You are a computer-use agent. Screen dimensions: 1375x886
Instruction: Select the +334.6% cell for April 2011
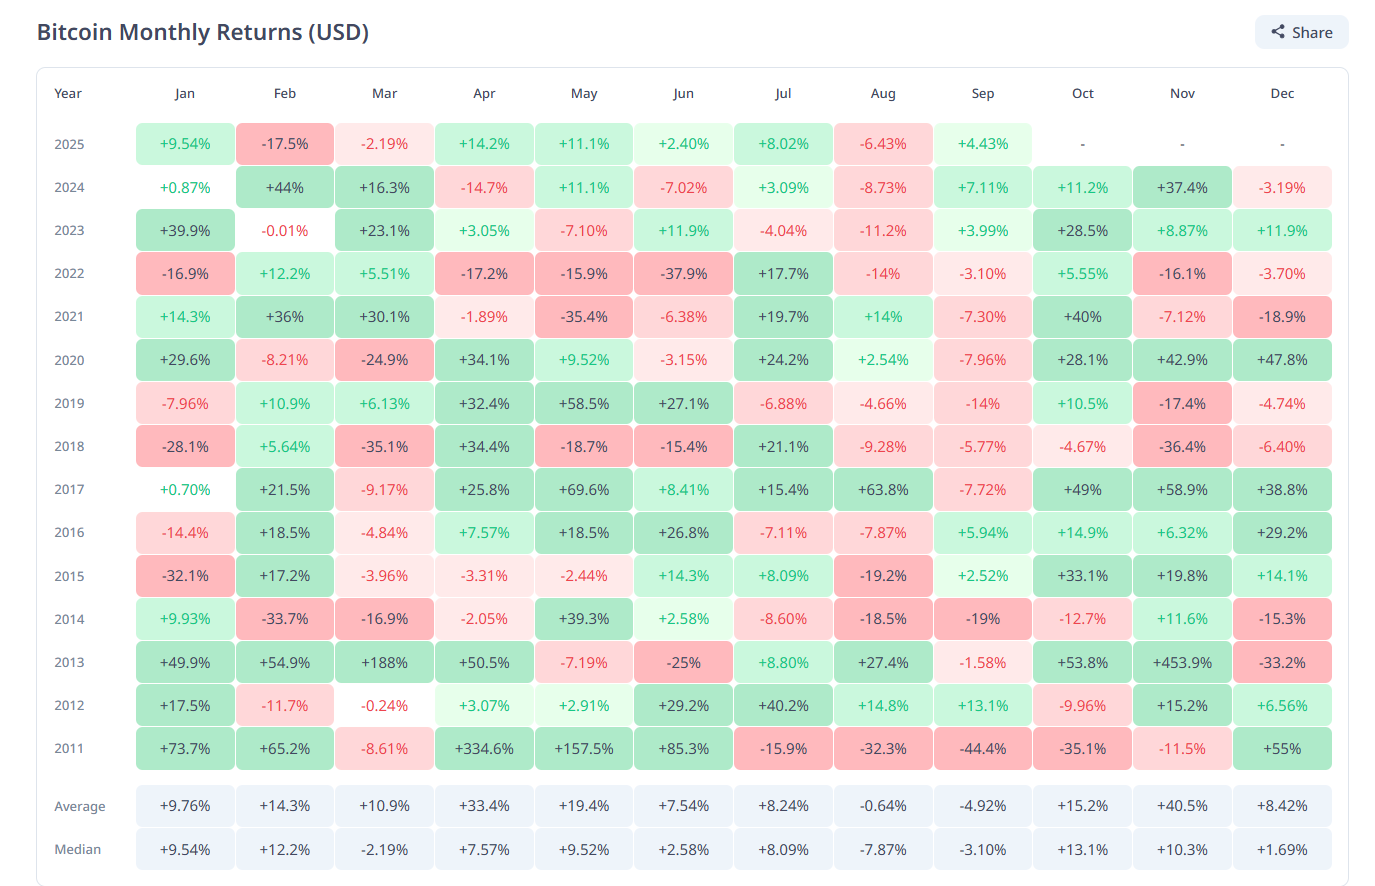pos(484,748)
